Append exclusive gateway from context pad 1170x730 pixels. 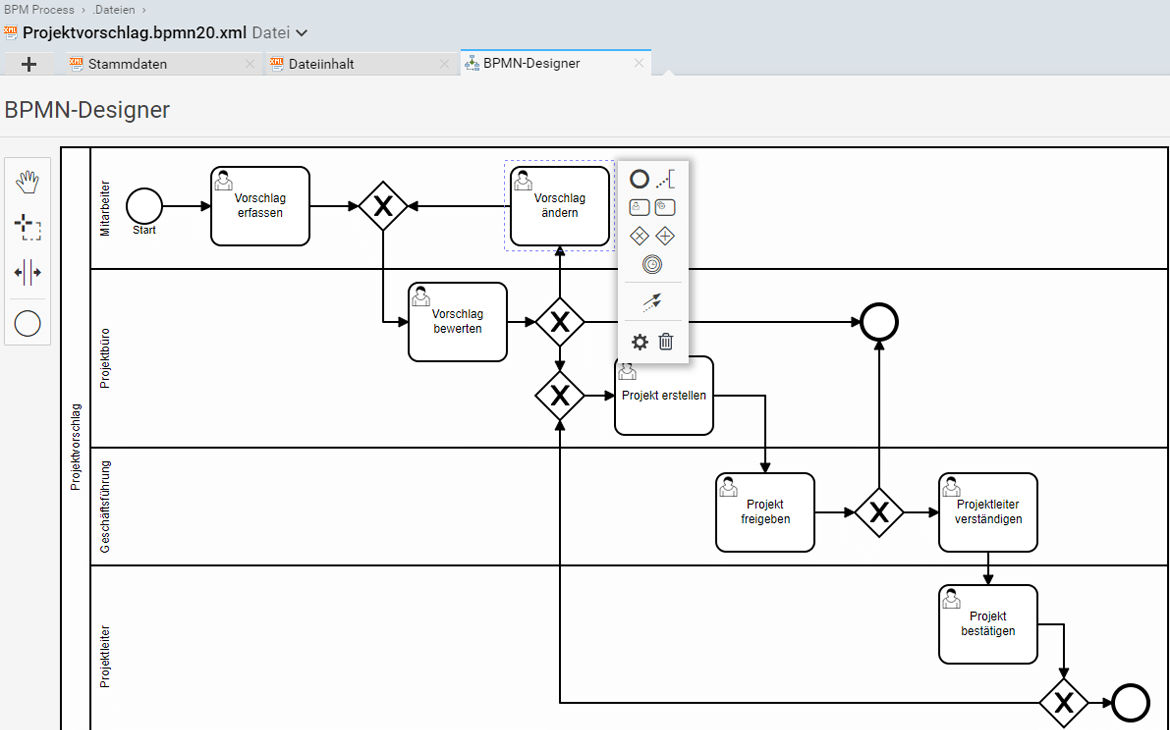click(639, 236)
